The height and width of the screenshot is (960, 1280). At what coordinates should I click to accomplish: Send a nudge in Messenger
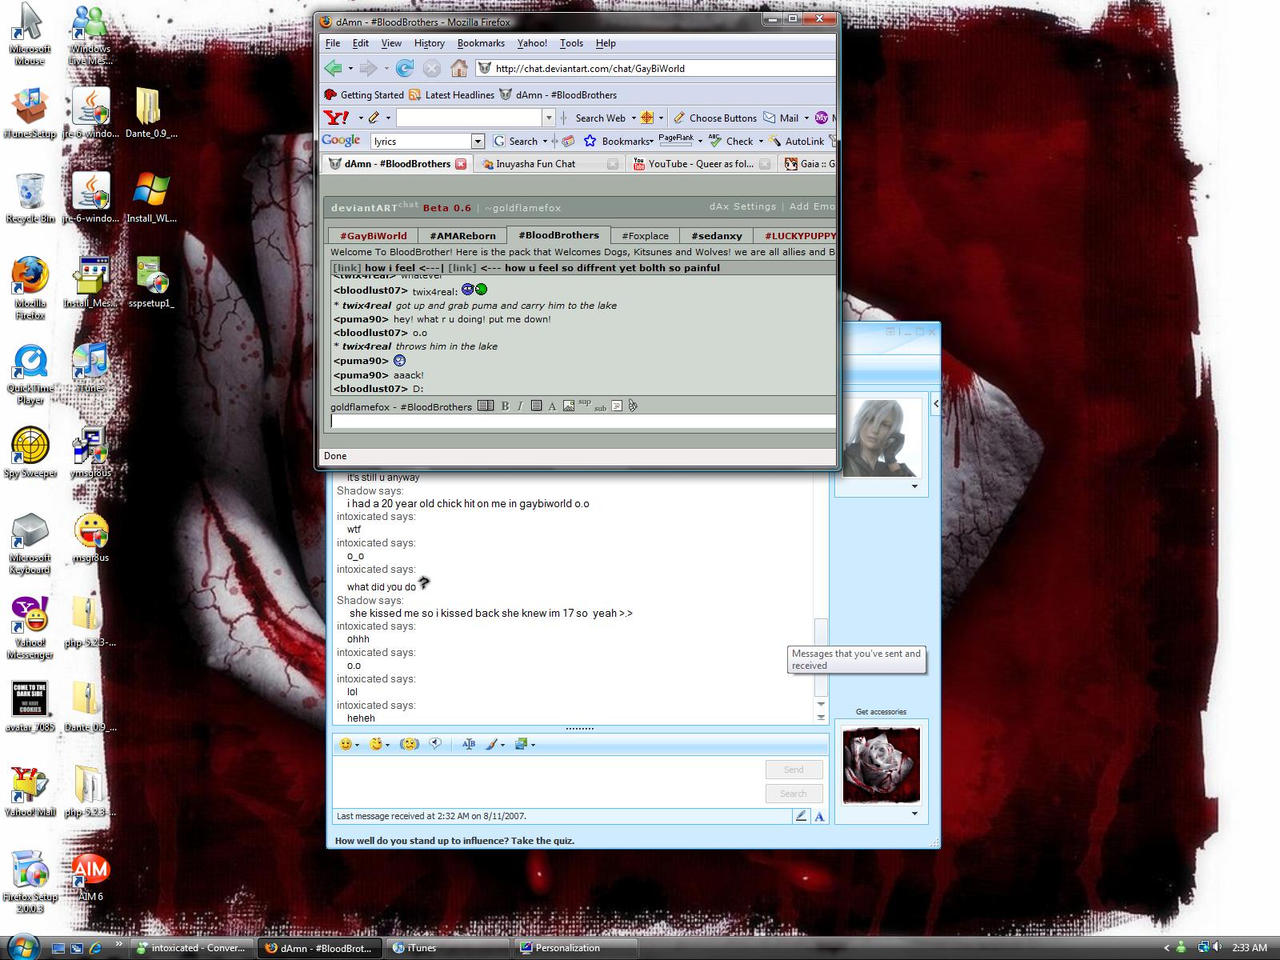pyautogui.click(x=408, y=744)
